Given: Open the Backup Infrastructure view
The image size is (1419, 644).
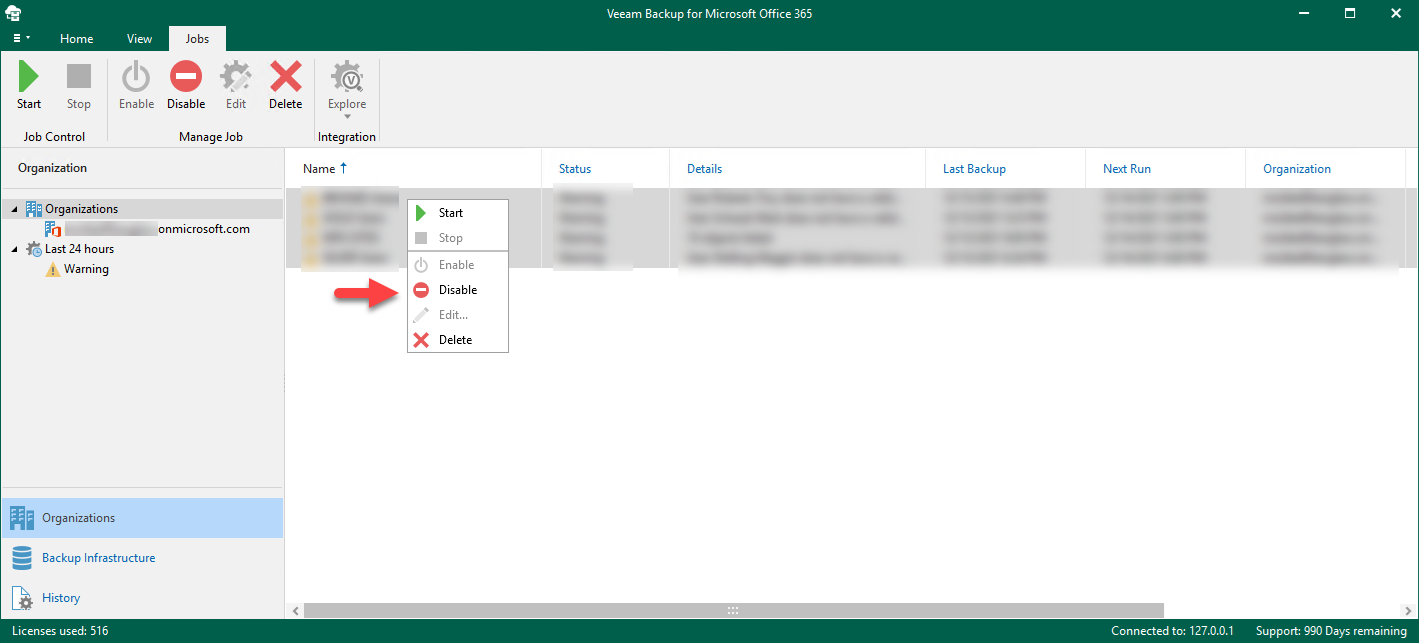Looking at the screenshot, I should click(142, 558).
